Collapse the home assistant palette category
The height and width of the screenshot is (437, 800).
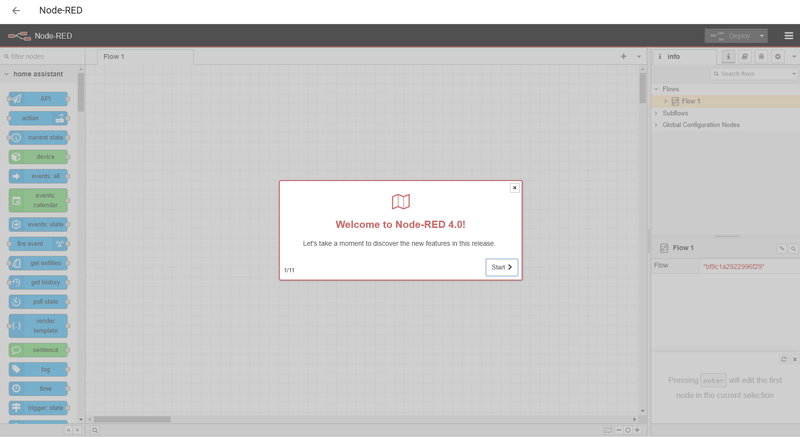point(38,74)
